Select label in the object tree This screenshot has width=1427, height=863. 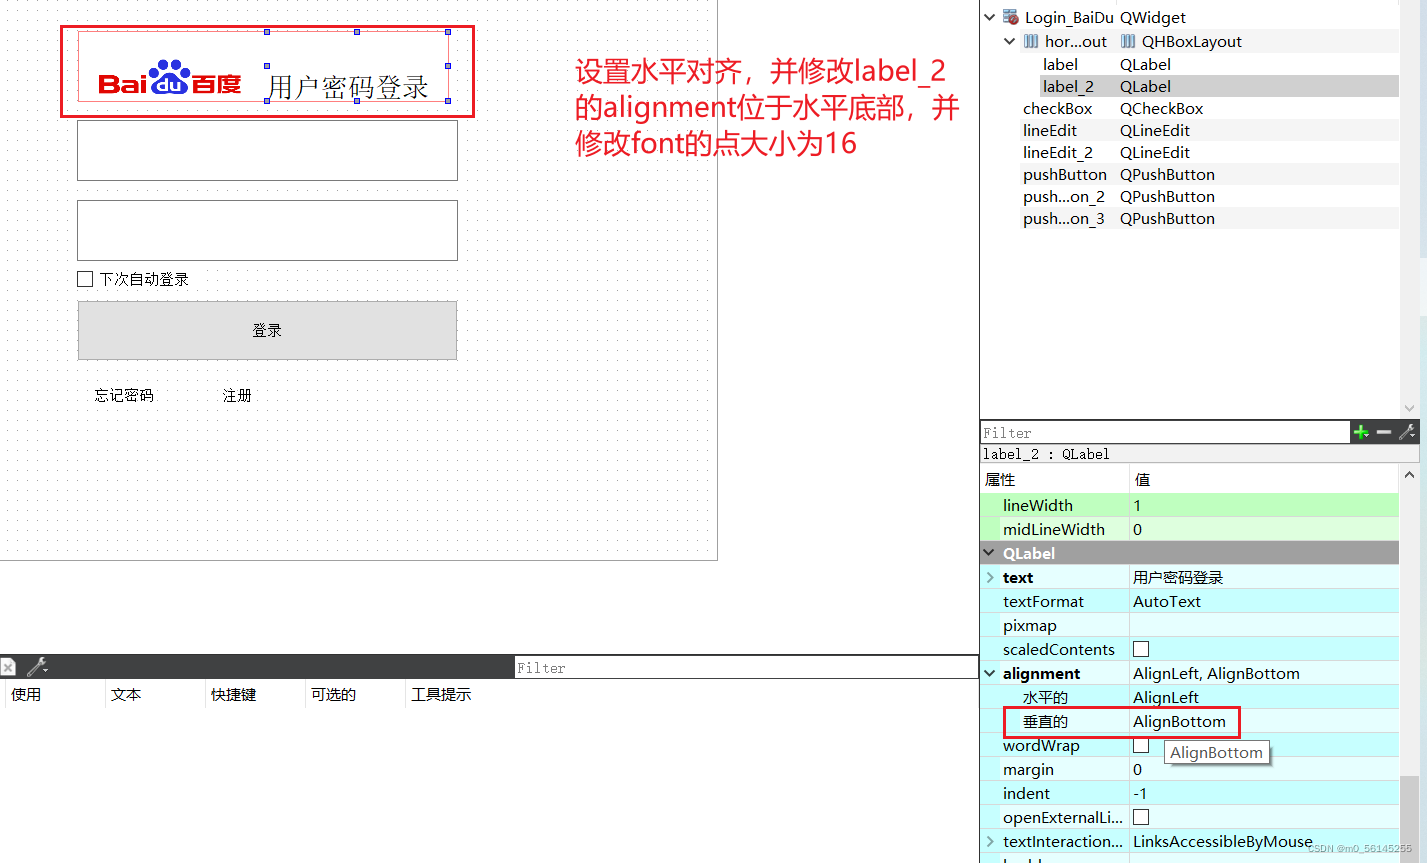point(1060,64)
